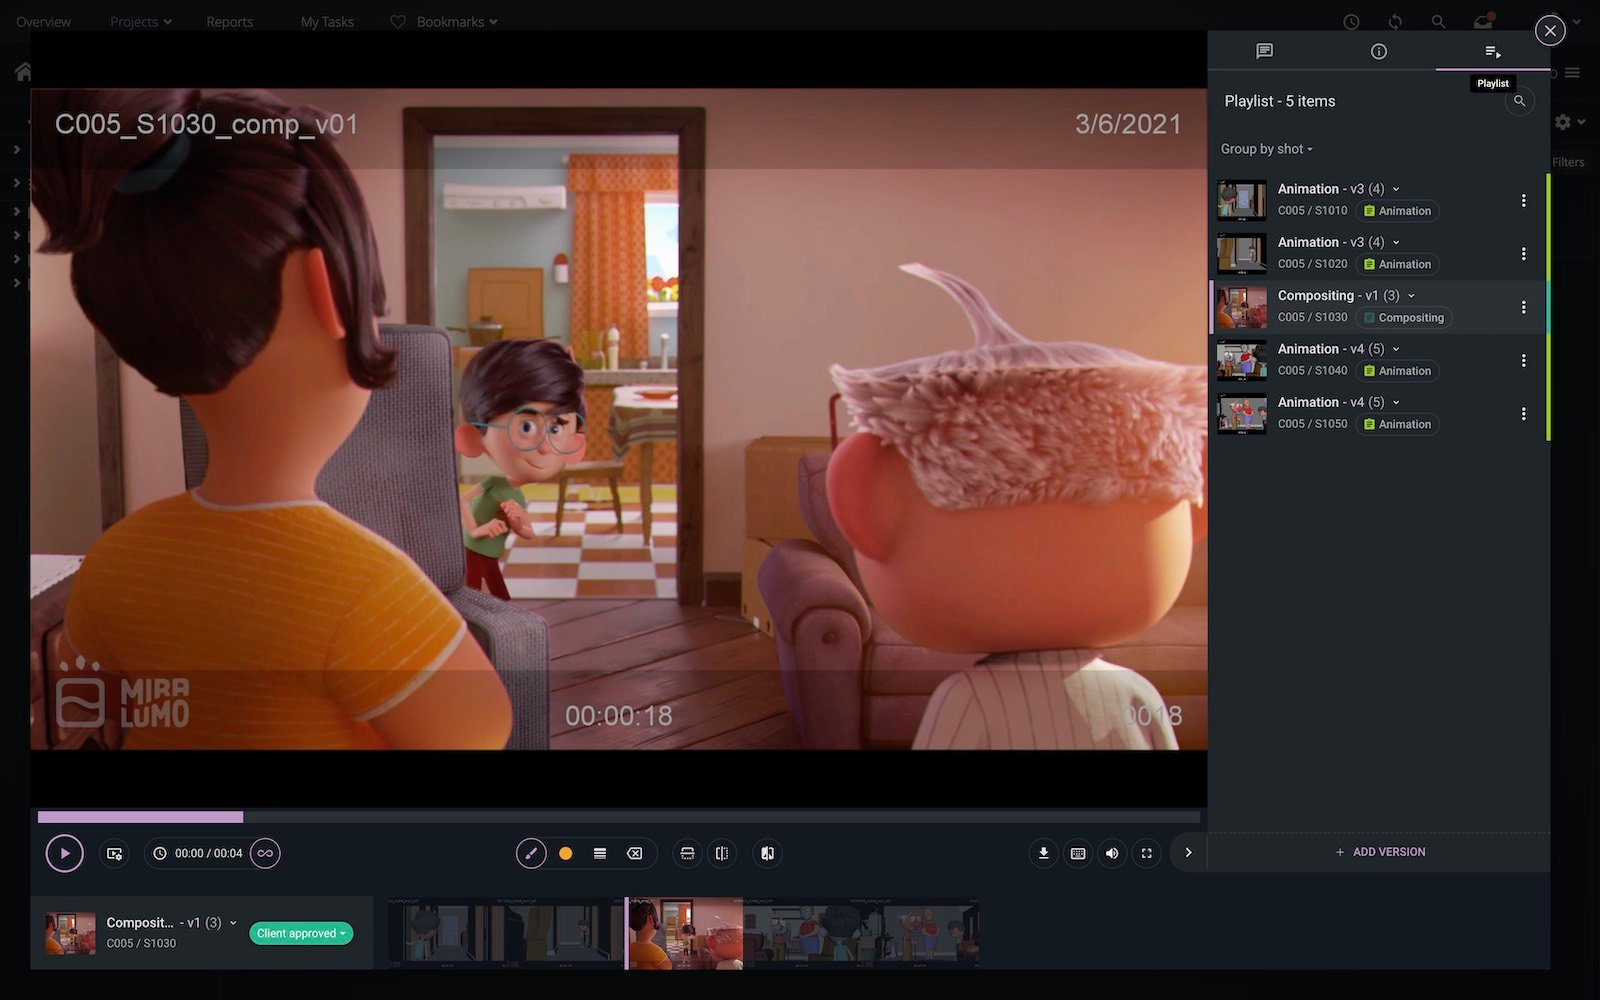Clear annotations with the erase icon
The image size is (1600, 1000).
[635, 853]
